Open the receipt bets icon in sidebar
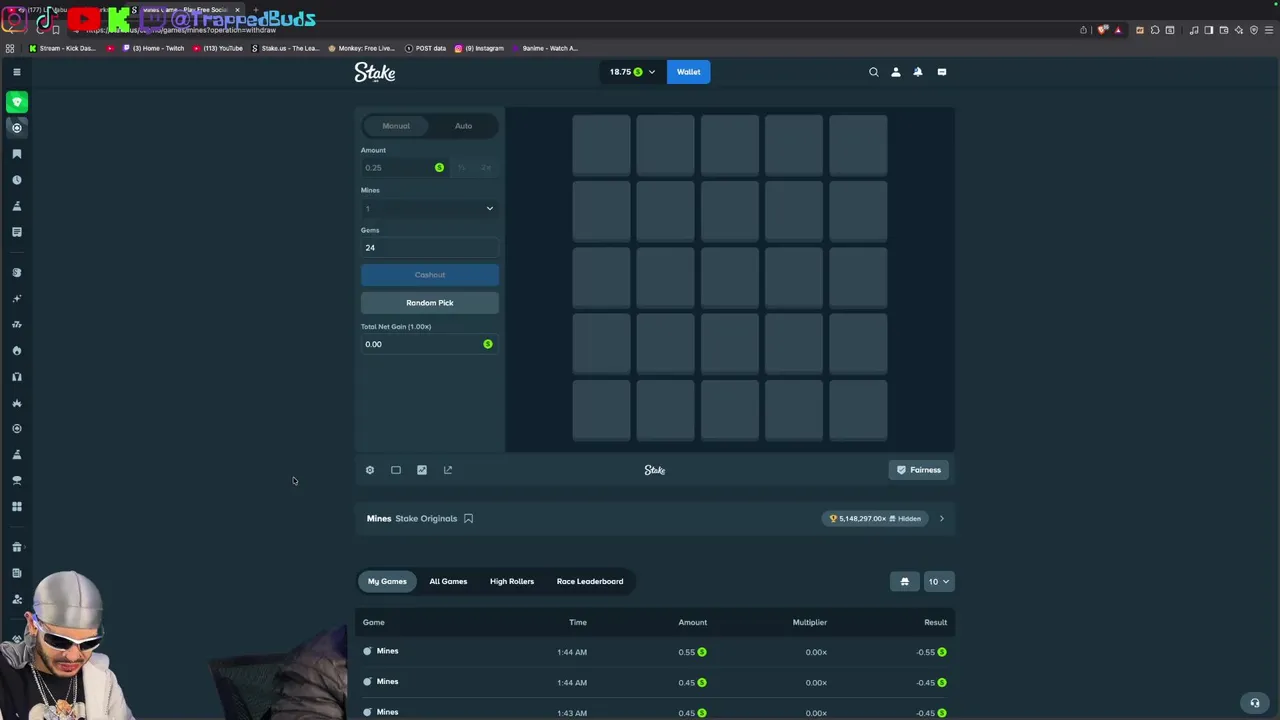 (16, 232)
